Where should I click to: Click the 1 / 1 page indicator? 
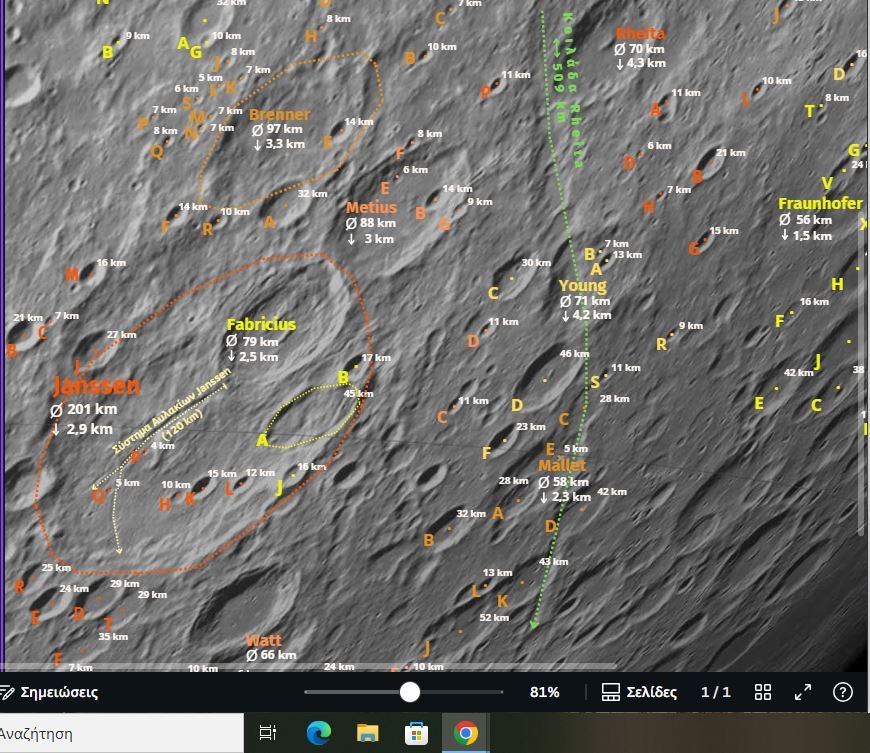pos(715,692)
